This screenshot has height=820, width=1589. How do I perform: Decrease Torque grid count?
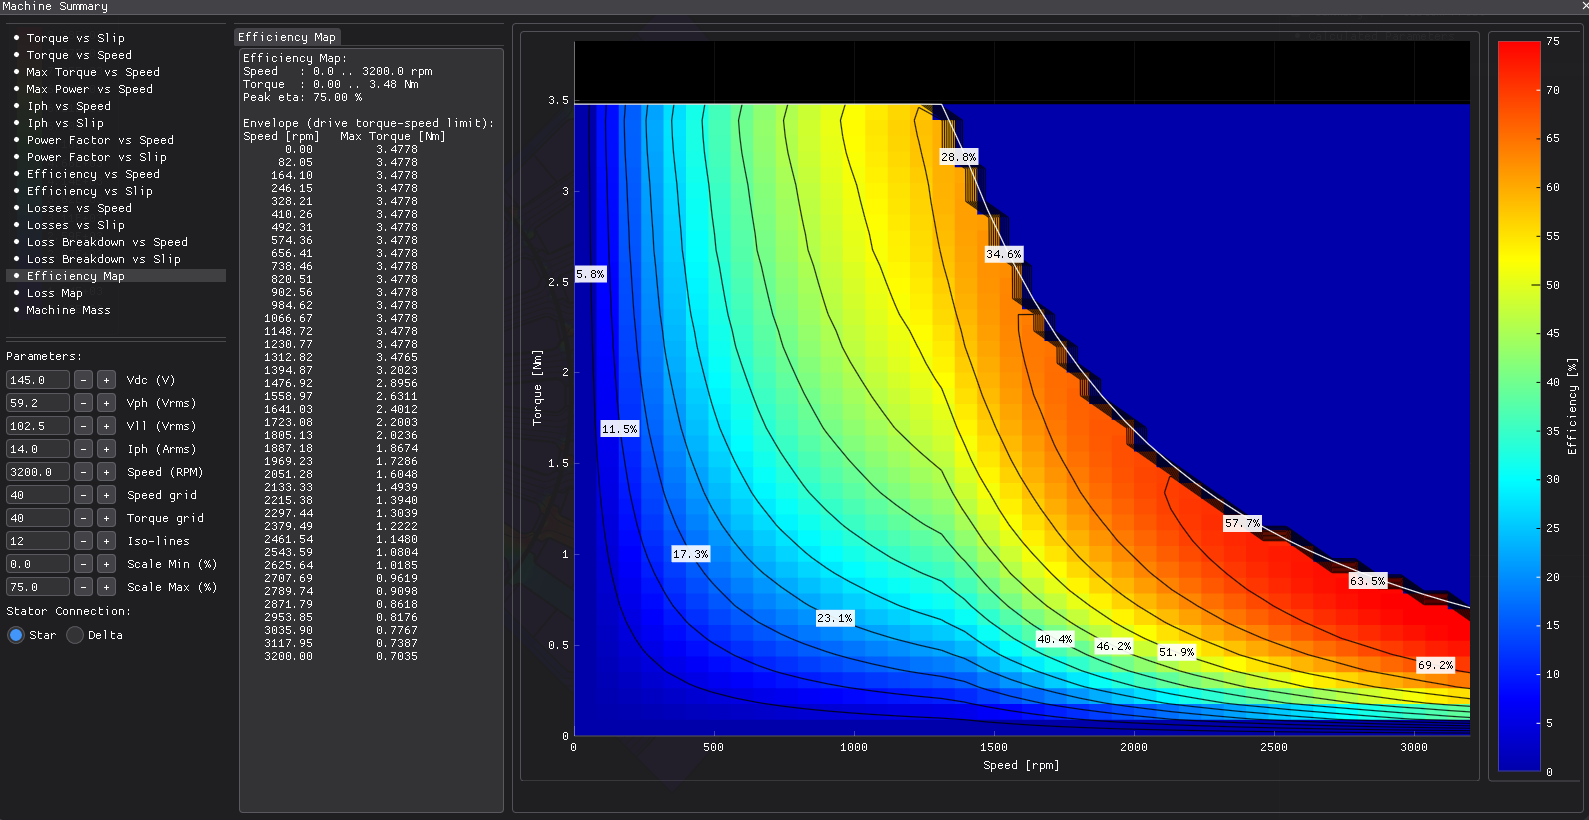click(84, 518)
